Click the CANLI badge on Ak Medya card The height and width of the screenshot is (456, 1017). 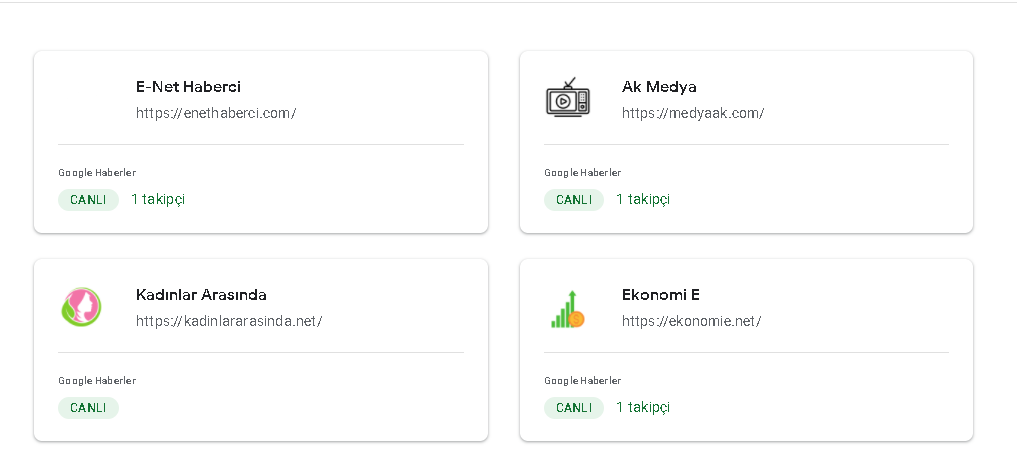(x=574, y=200)
